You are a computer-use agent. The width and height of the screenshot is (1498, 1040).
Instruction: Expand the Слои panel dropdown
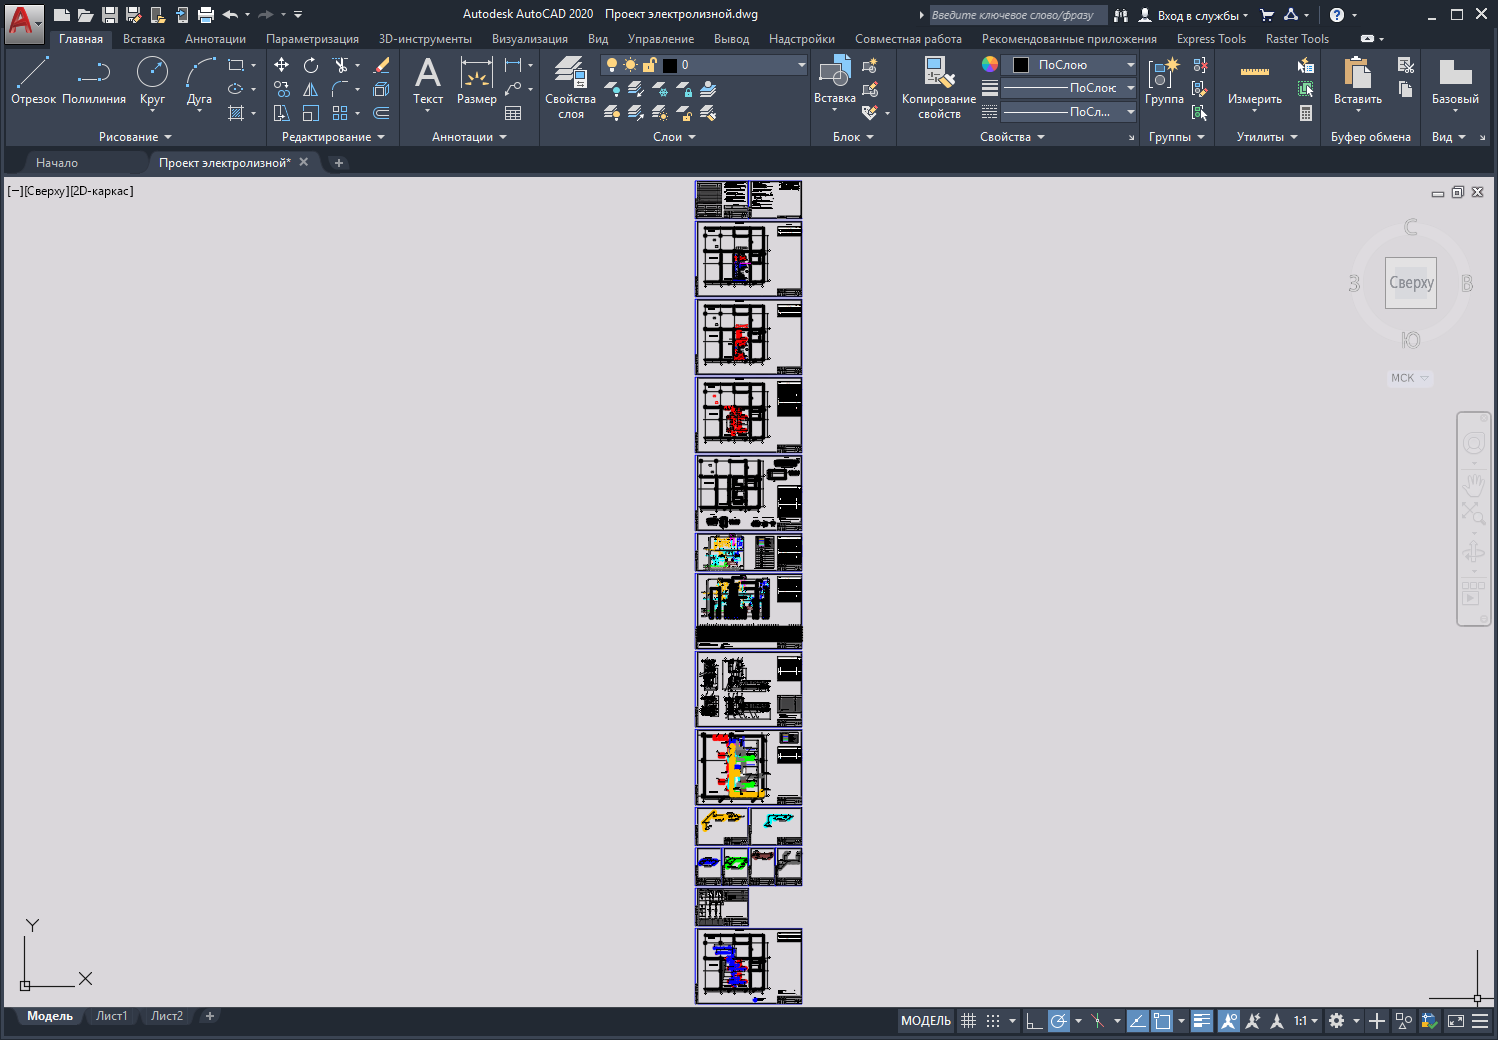pyautogui.click(x=674, y=137)
